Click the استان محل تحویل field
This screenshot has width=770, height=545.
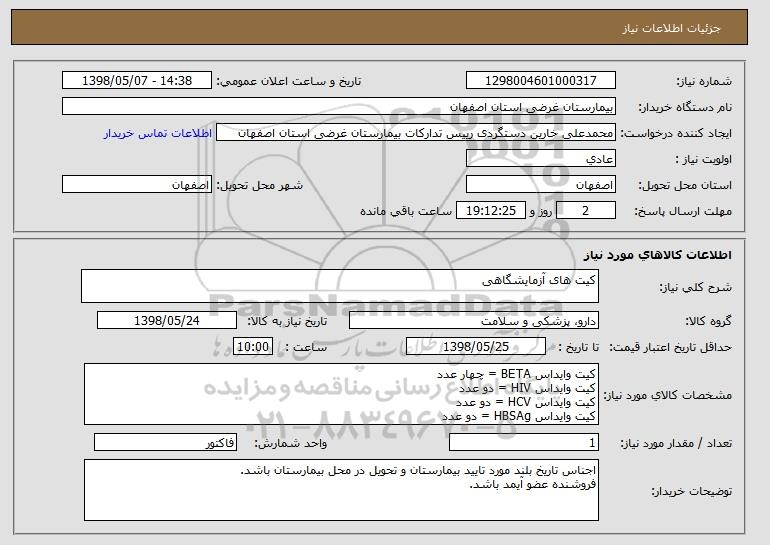coord(541,185)
